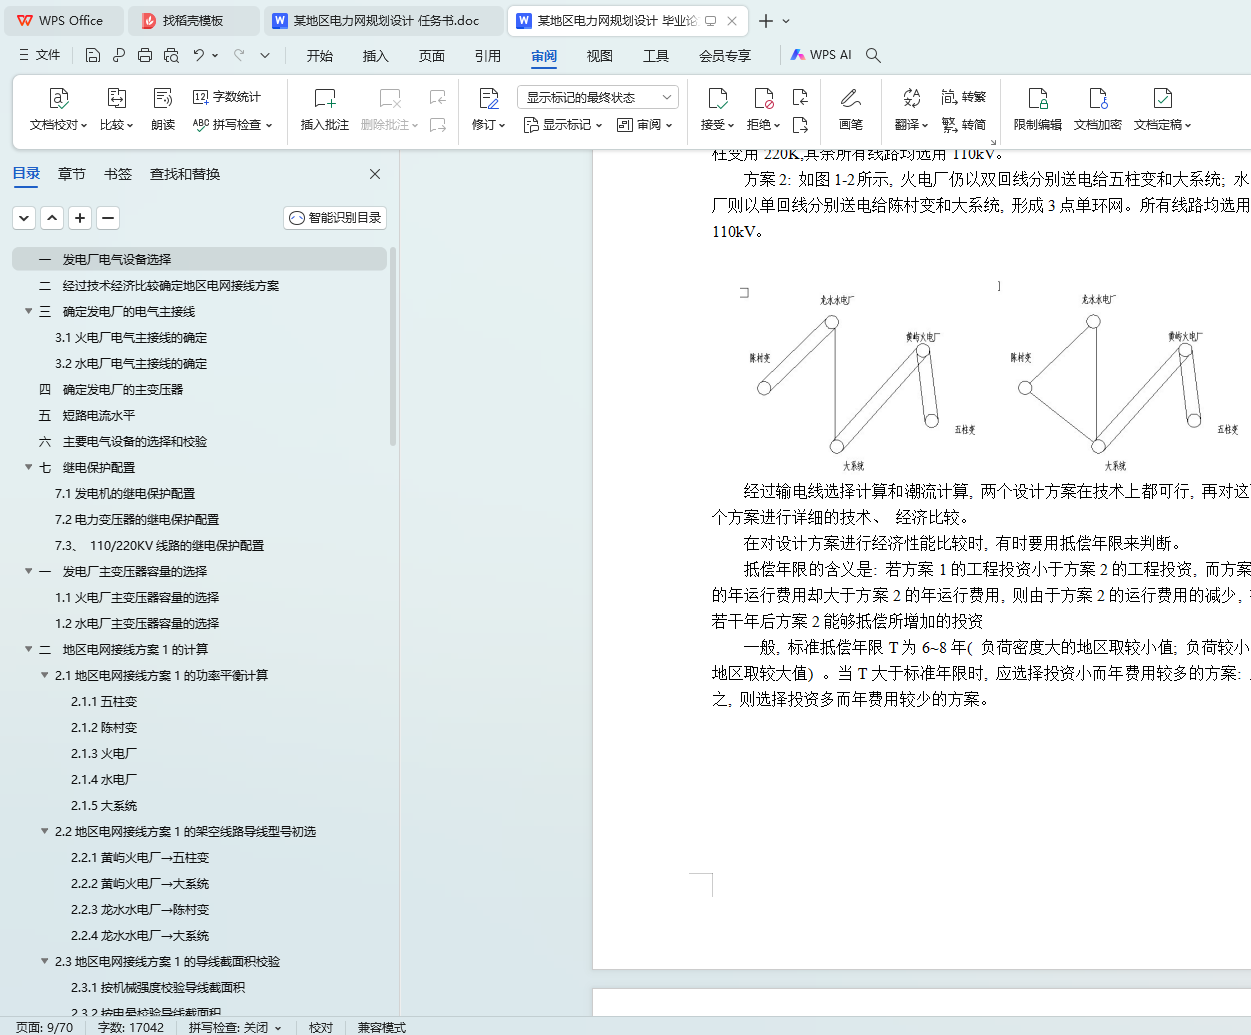Click the 修订 track changes icon
This screenshot has height=1035, width=1251.
tap(489, 98)
